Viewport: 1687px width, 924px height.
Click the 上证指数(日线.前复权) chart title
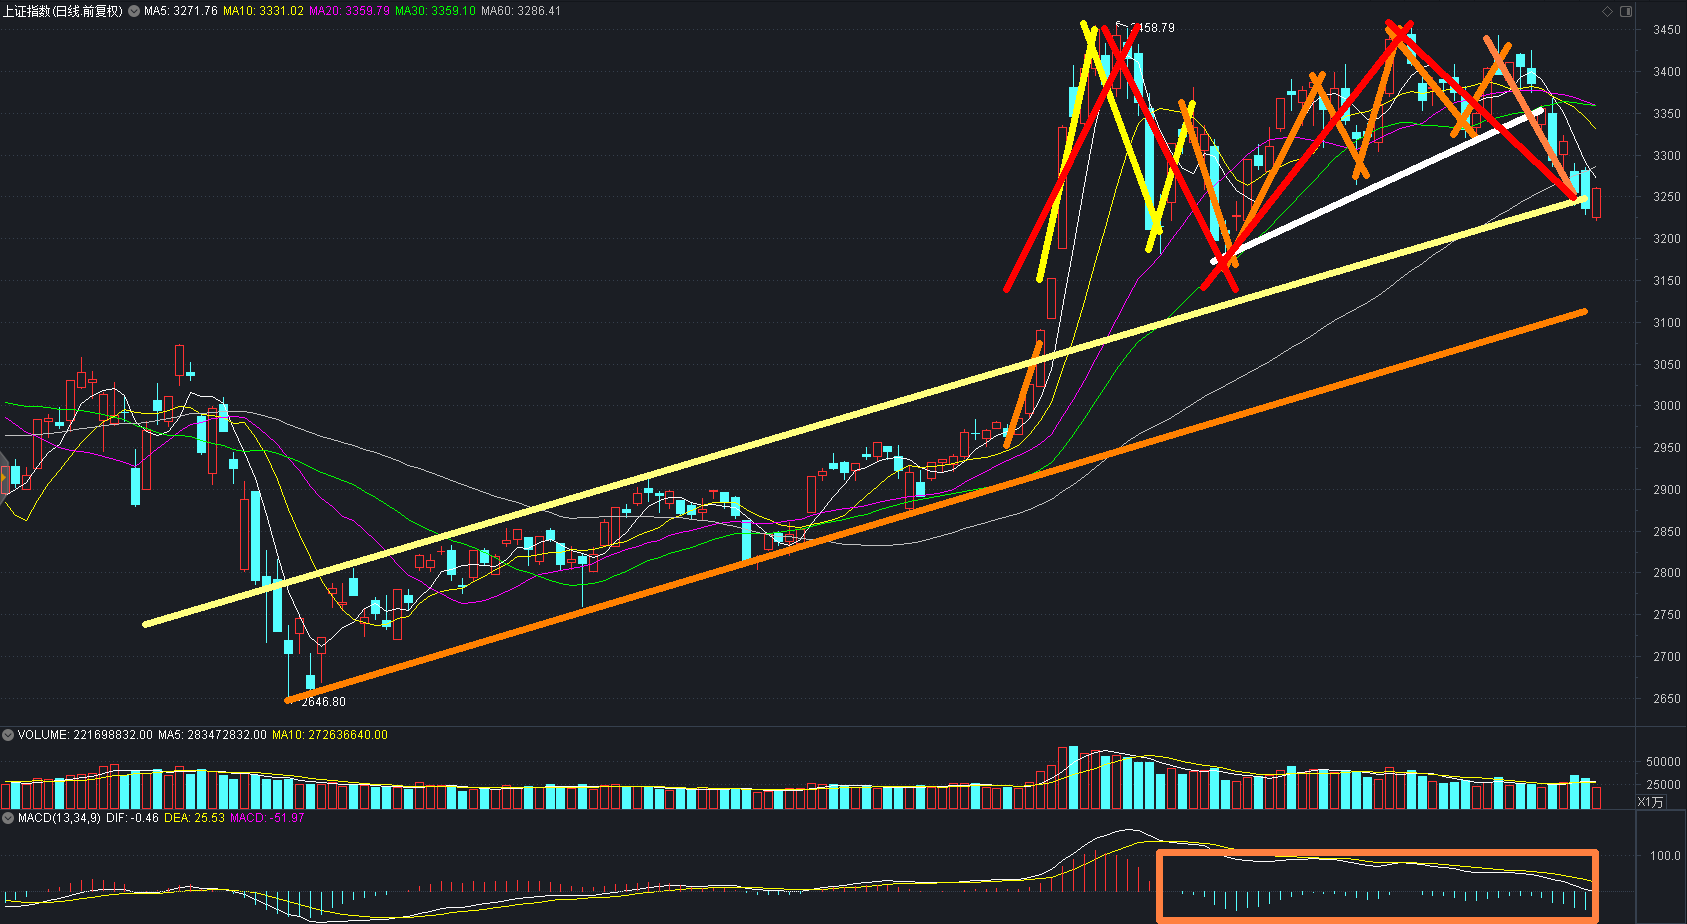coord(63,11)
